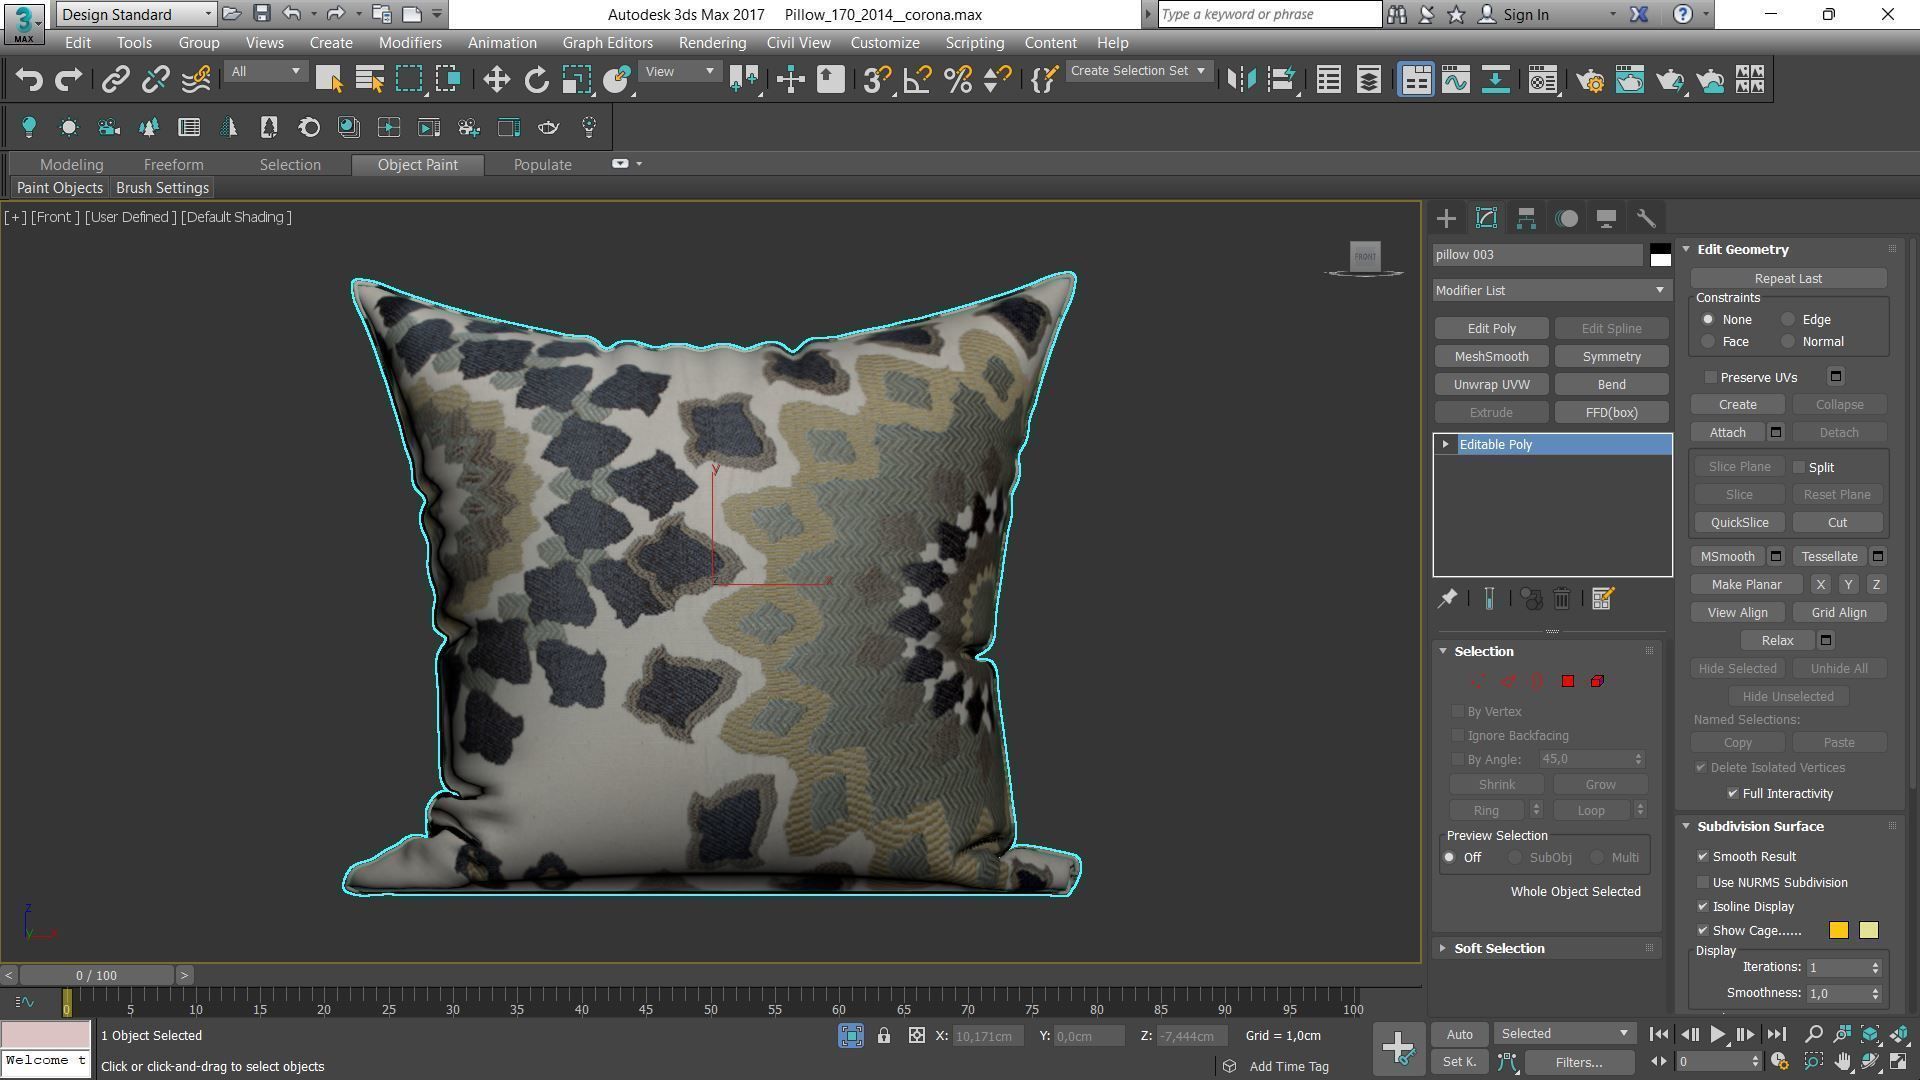The width and height of the screenshot is (1920, 1080).
Task: Expand the Soft Selection rollout
Action: point(1499,949)
